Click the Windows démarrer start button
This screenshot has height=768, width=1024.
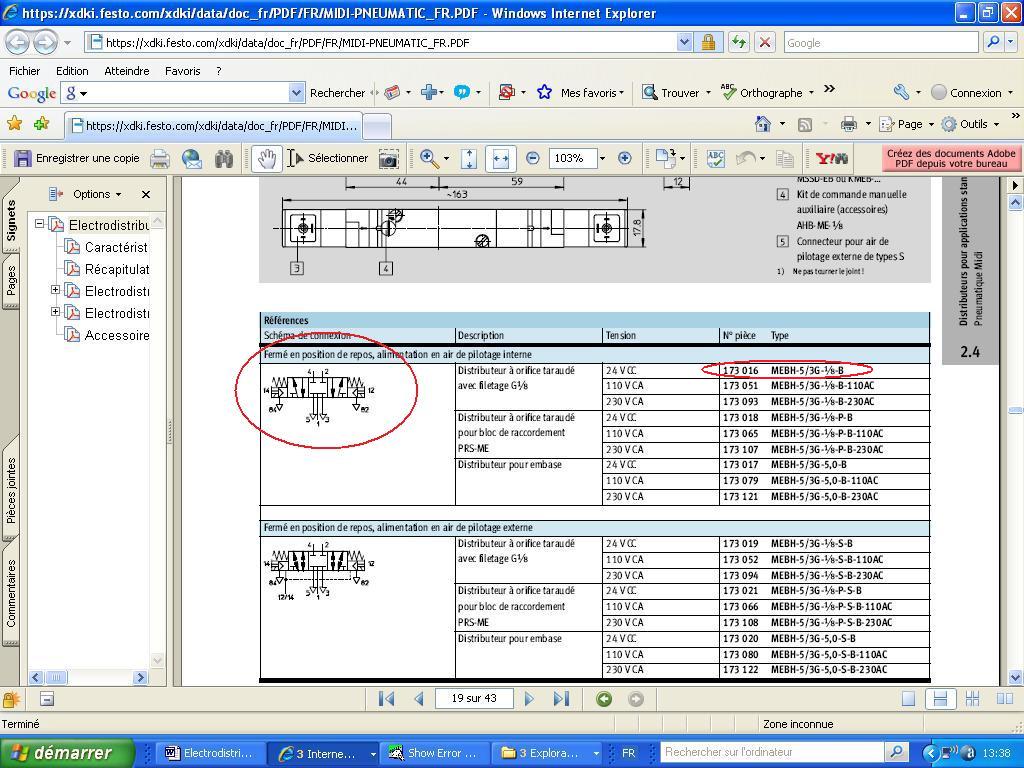pos(67,752)
